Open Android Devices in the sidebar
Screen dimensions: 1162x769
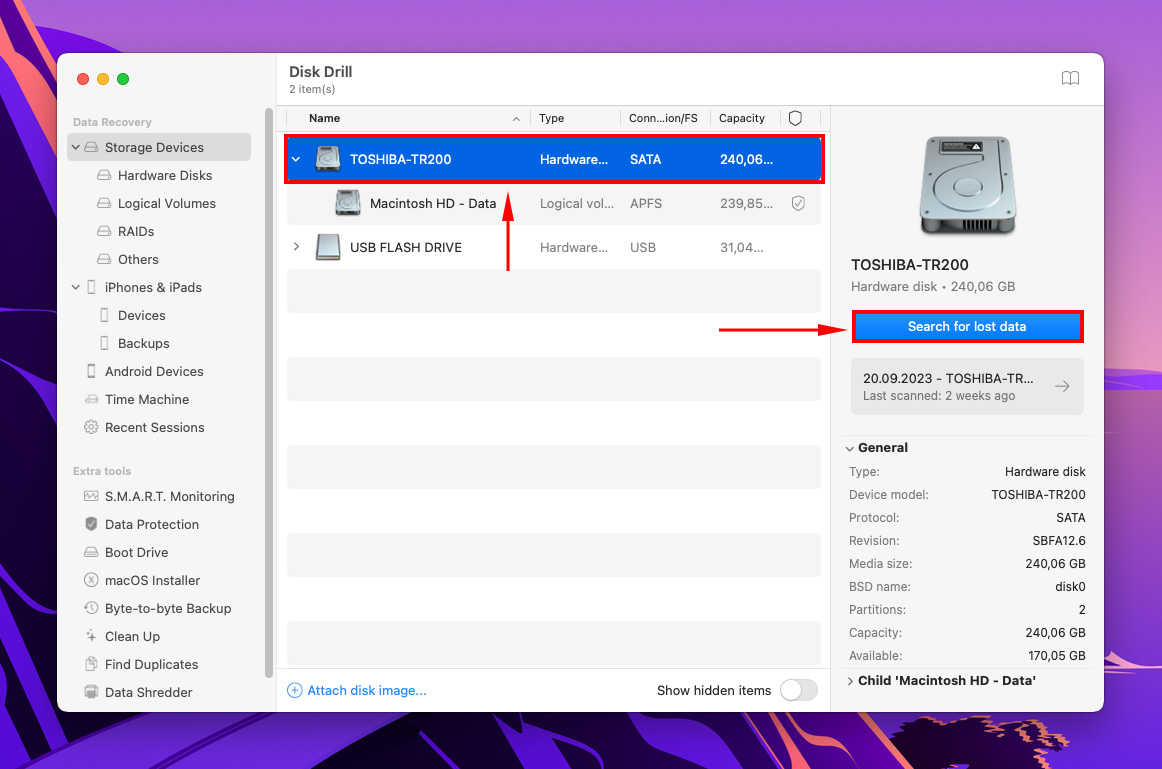(x=154, y=371)
